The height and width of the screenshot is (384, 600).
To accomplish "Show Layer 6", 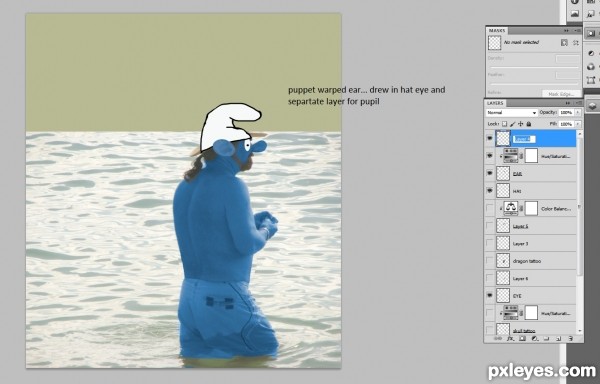I will [x=490, y=278].
